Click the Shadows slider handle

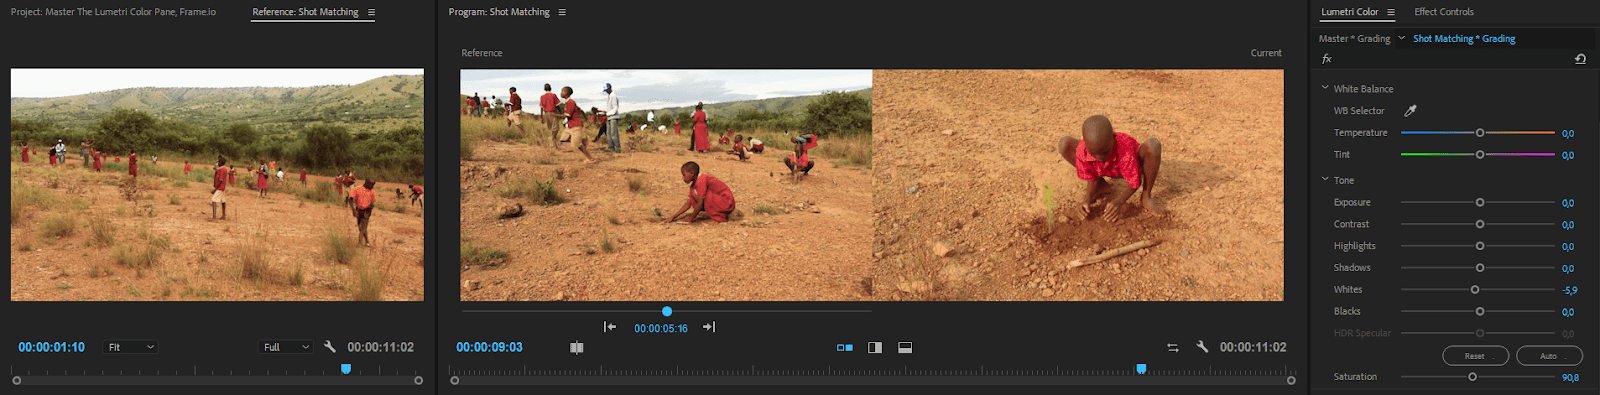1480,268
